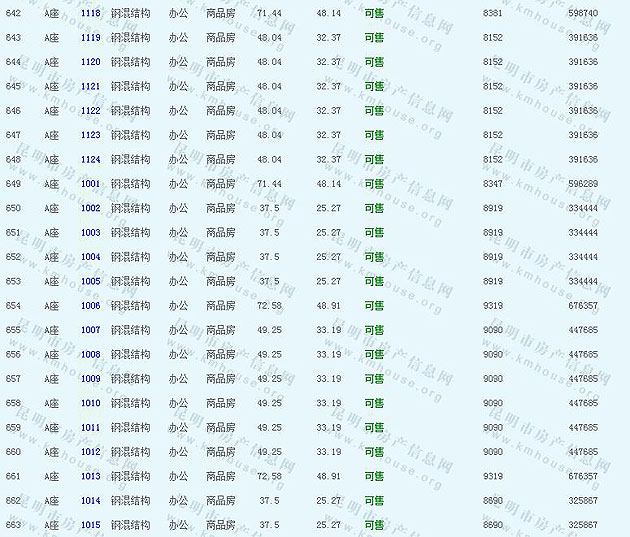Click 可售 status for room 1001

374,184
